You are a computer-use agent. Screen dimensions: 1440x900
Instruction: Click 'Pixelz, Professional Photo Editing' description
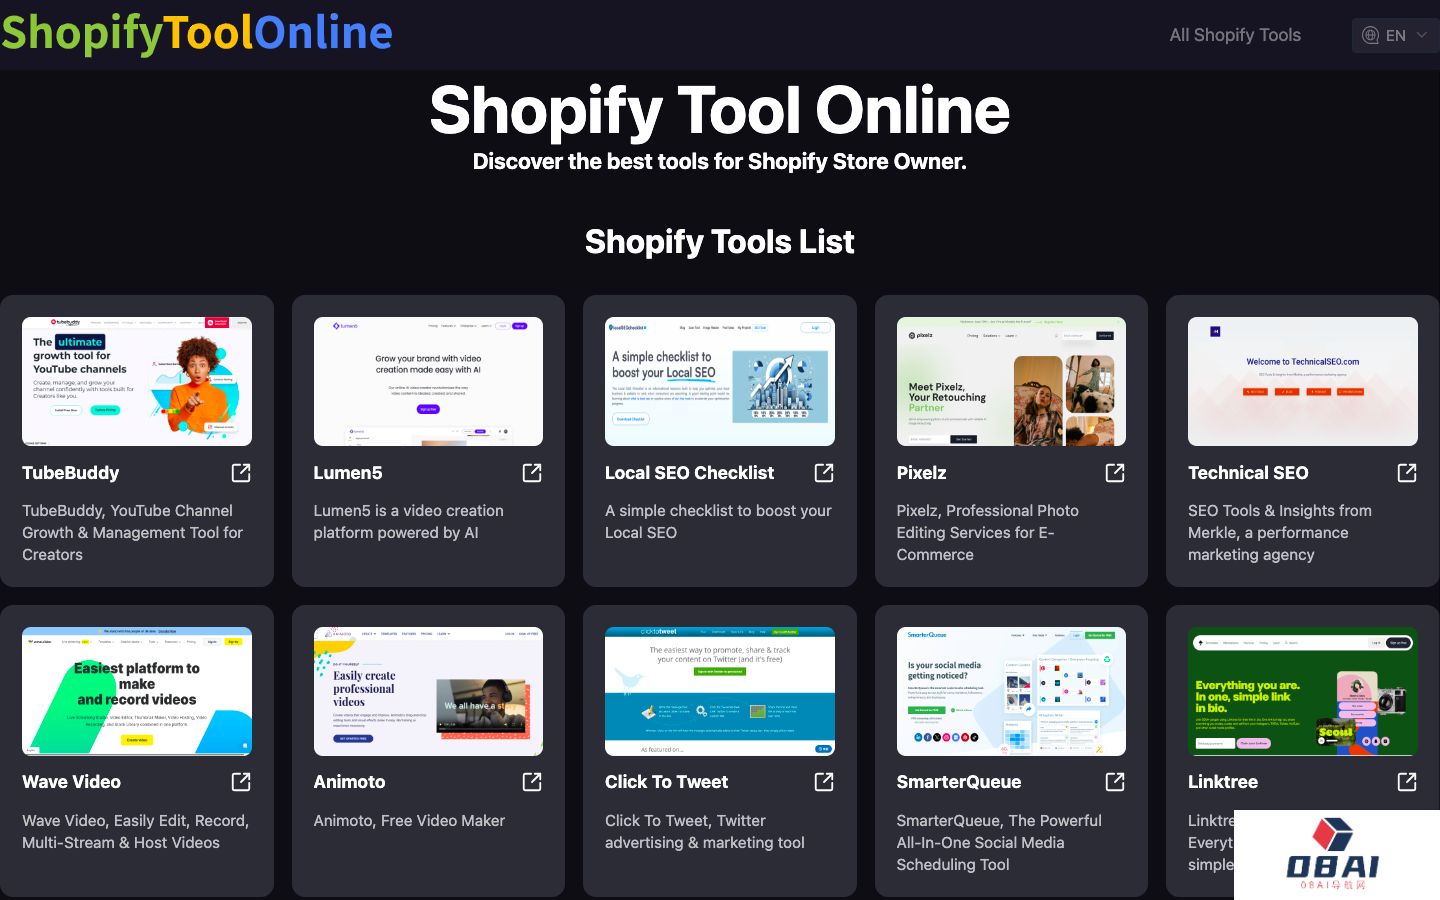click(x=988, y=532)
